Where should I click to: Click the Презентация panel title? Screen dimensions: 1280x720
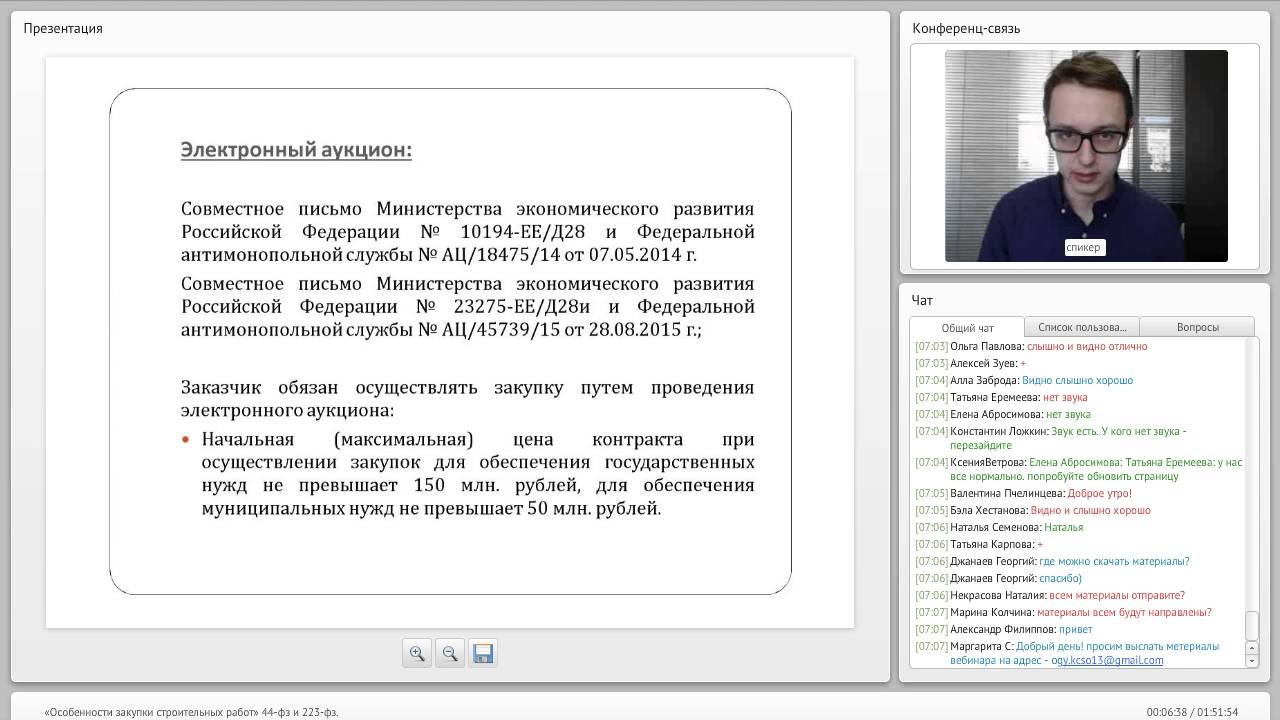[x=63, y=28]
